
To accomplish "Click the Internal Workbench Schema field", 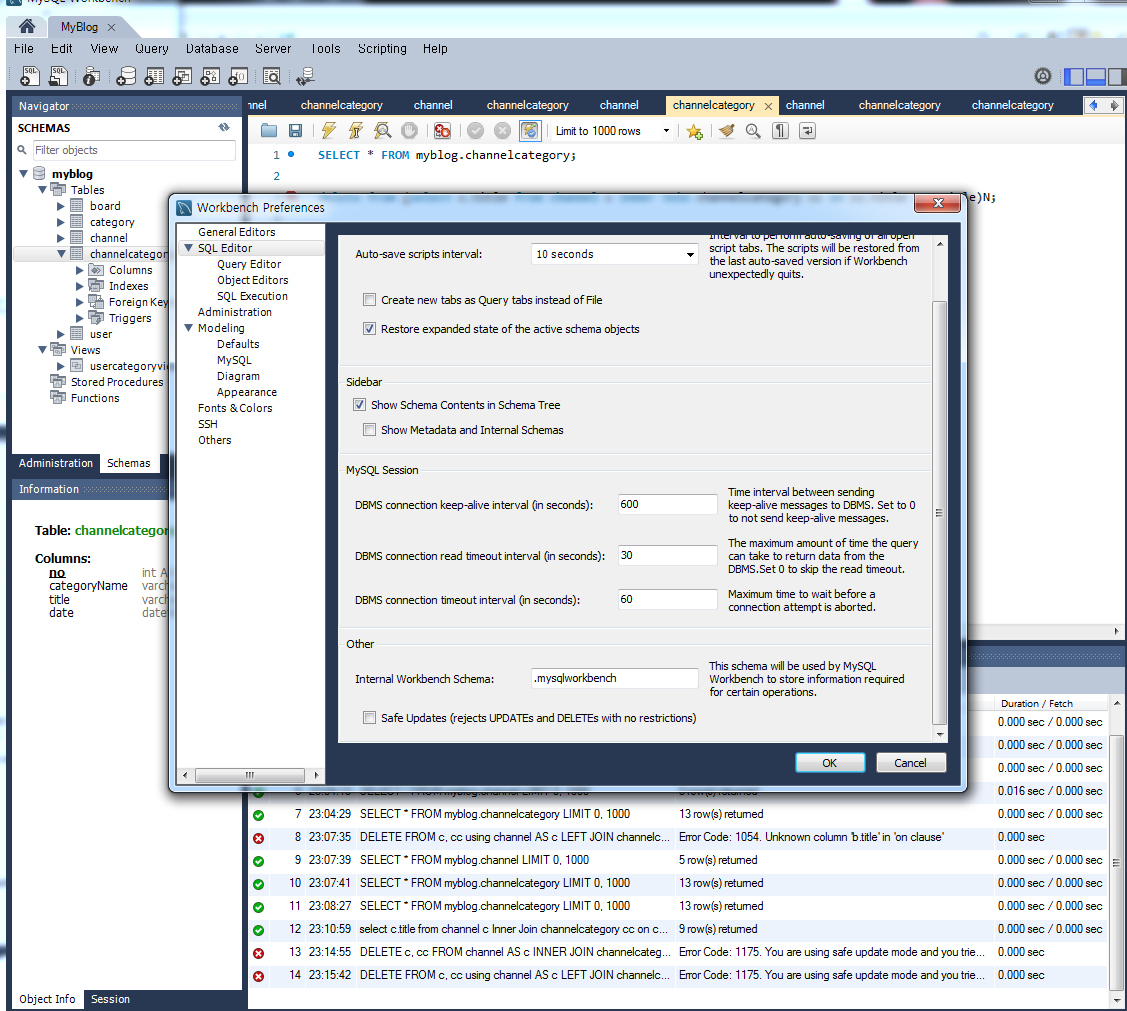I will coord(615,678).
